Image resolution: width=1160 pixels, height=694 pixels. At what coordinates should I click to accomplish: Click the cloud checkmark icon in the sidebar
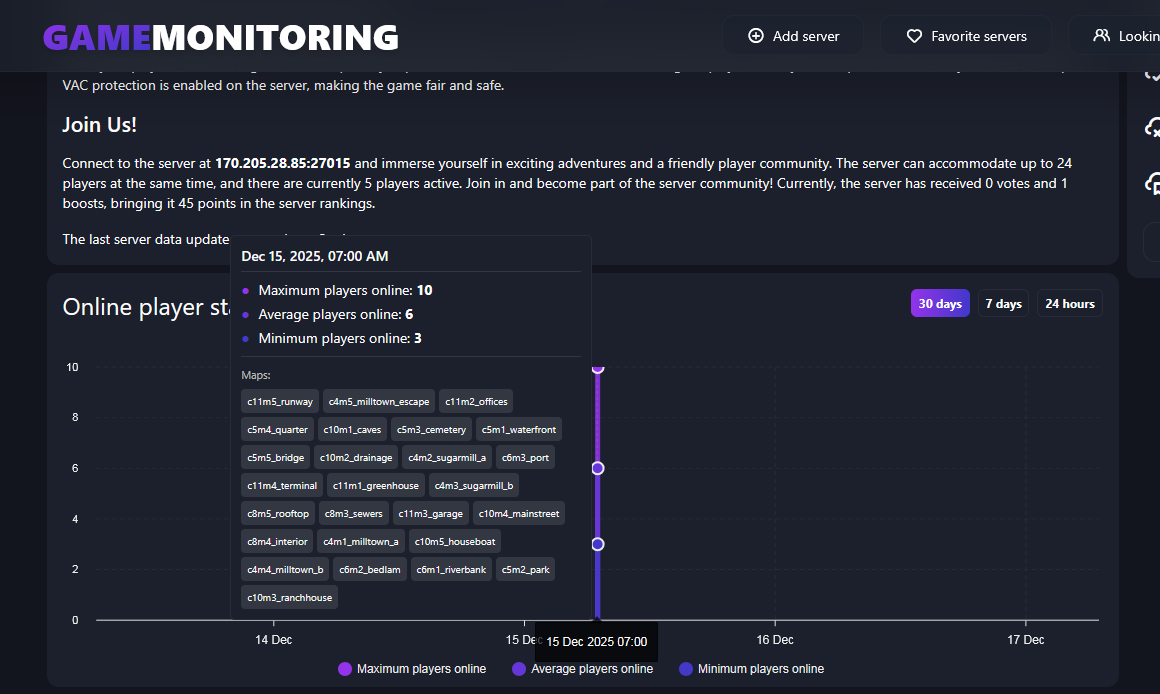[1153, 74]
